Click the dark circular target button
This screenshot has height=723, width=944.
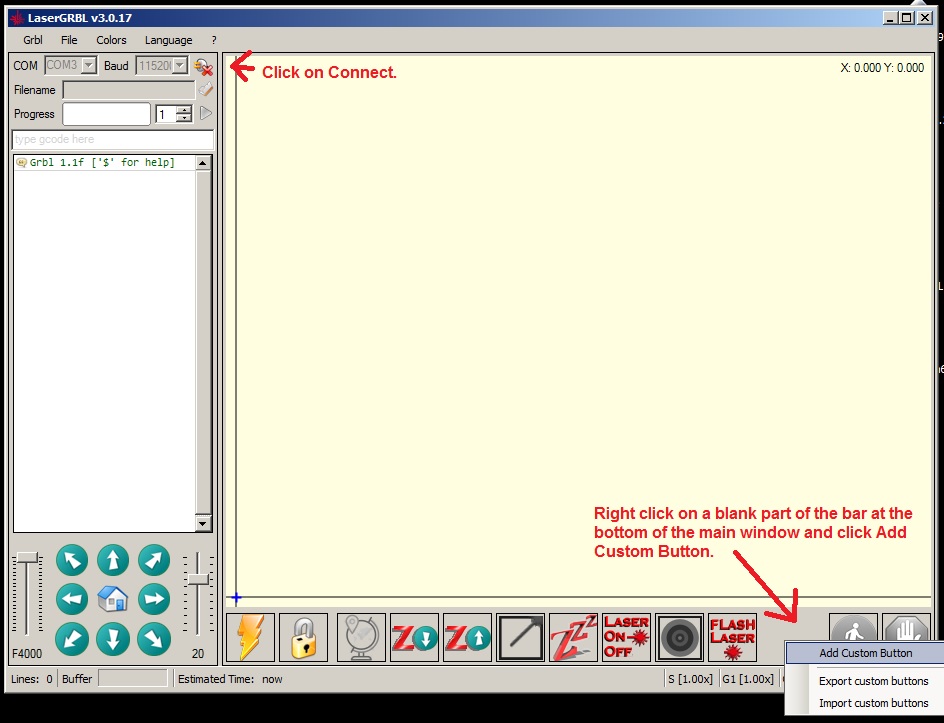(679, 638)
